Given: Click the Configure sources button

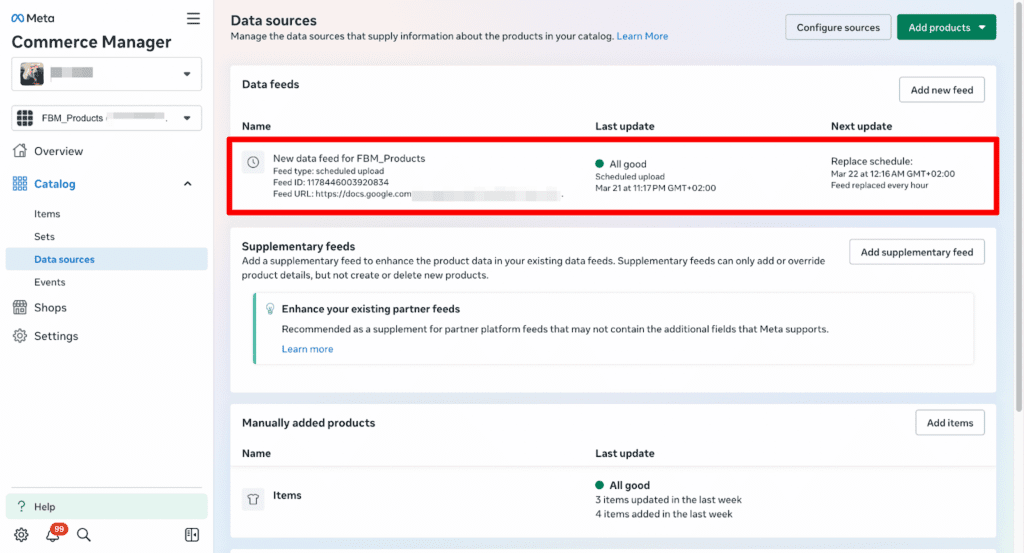Looking at the screenshot, I should coord(838,27).
